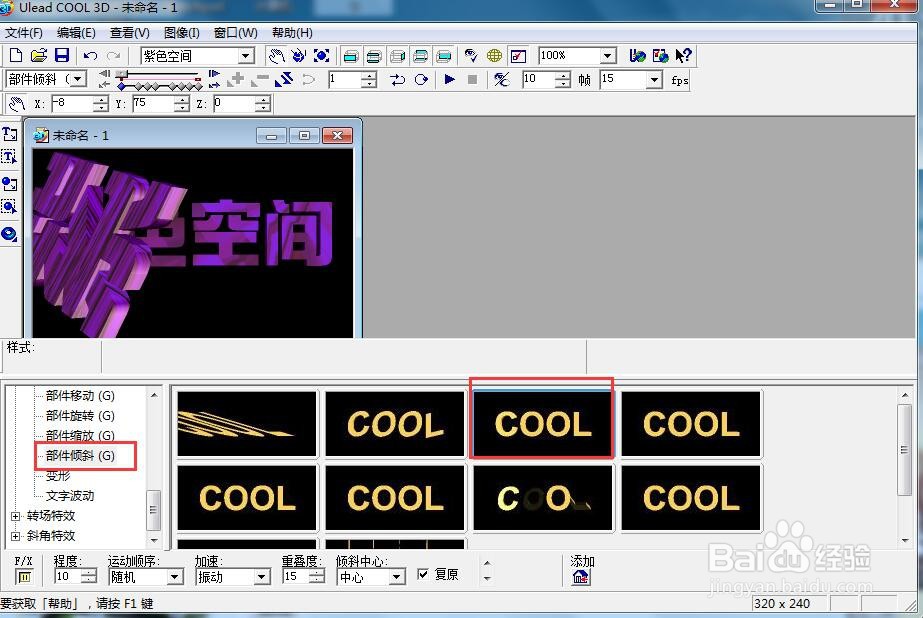Toggle ping-pong playback mode icon
The height and width of the screenshot is (618, 923).
(398, 79)
